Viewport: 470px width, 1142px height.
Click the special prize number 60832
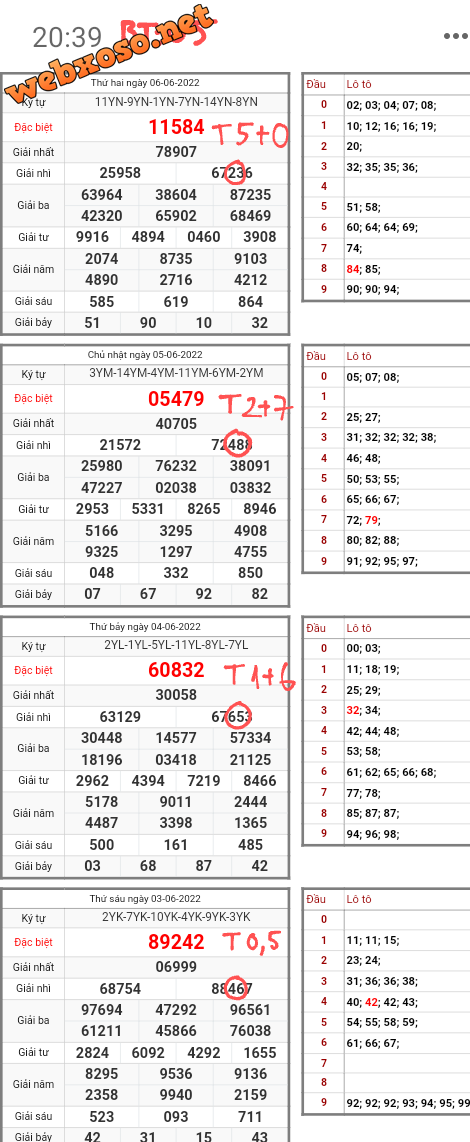coord(176,670)
